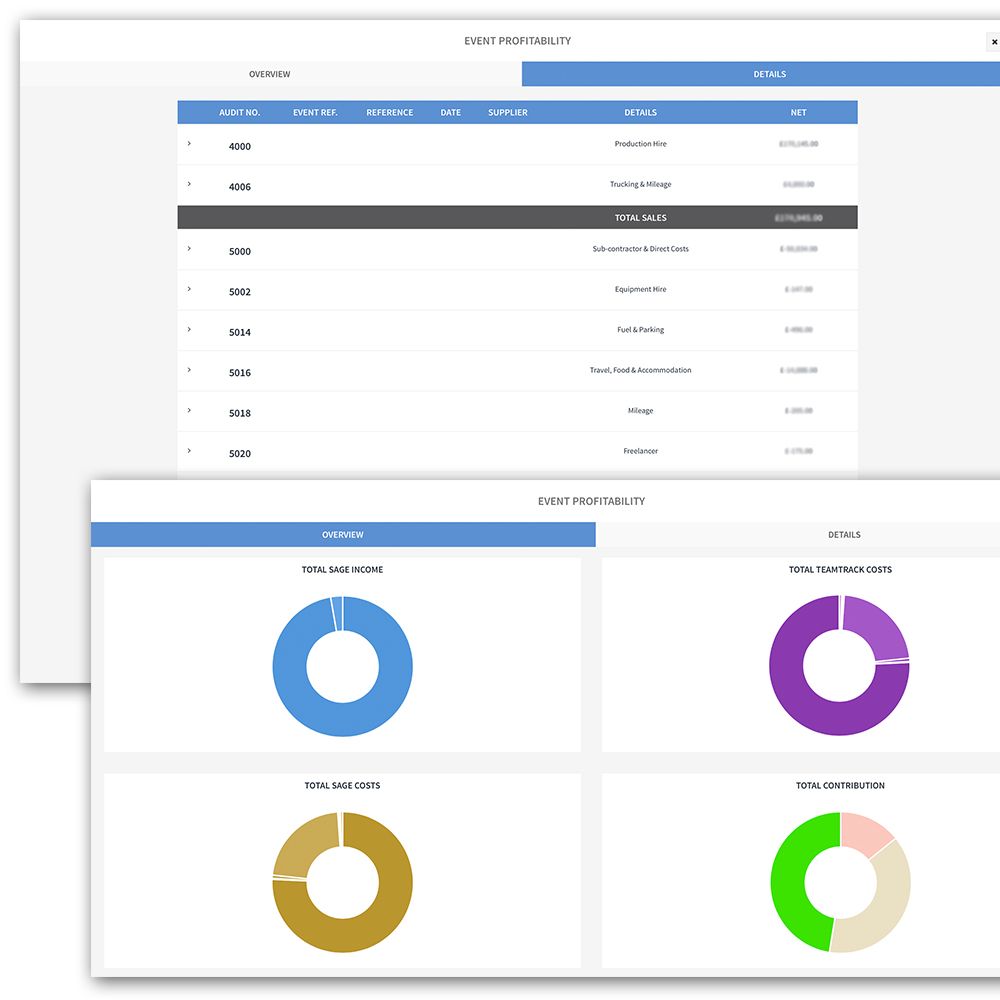Click audit number 5020
Image resolution: width=1000 pixels, height=1000 pixels.
240,453
